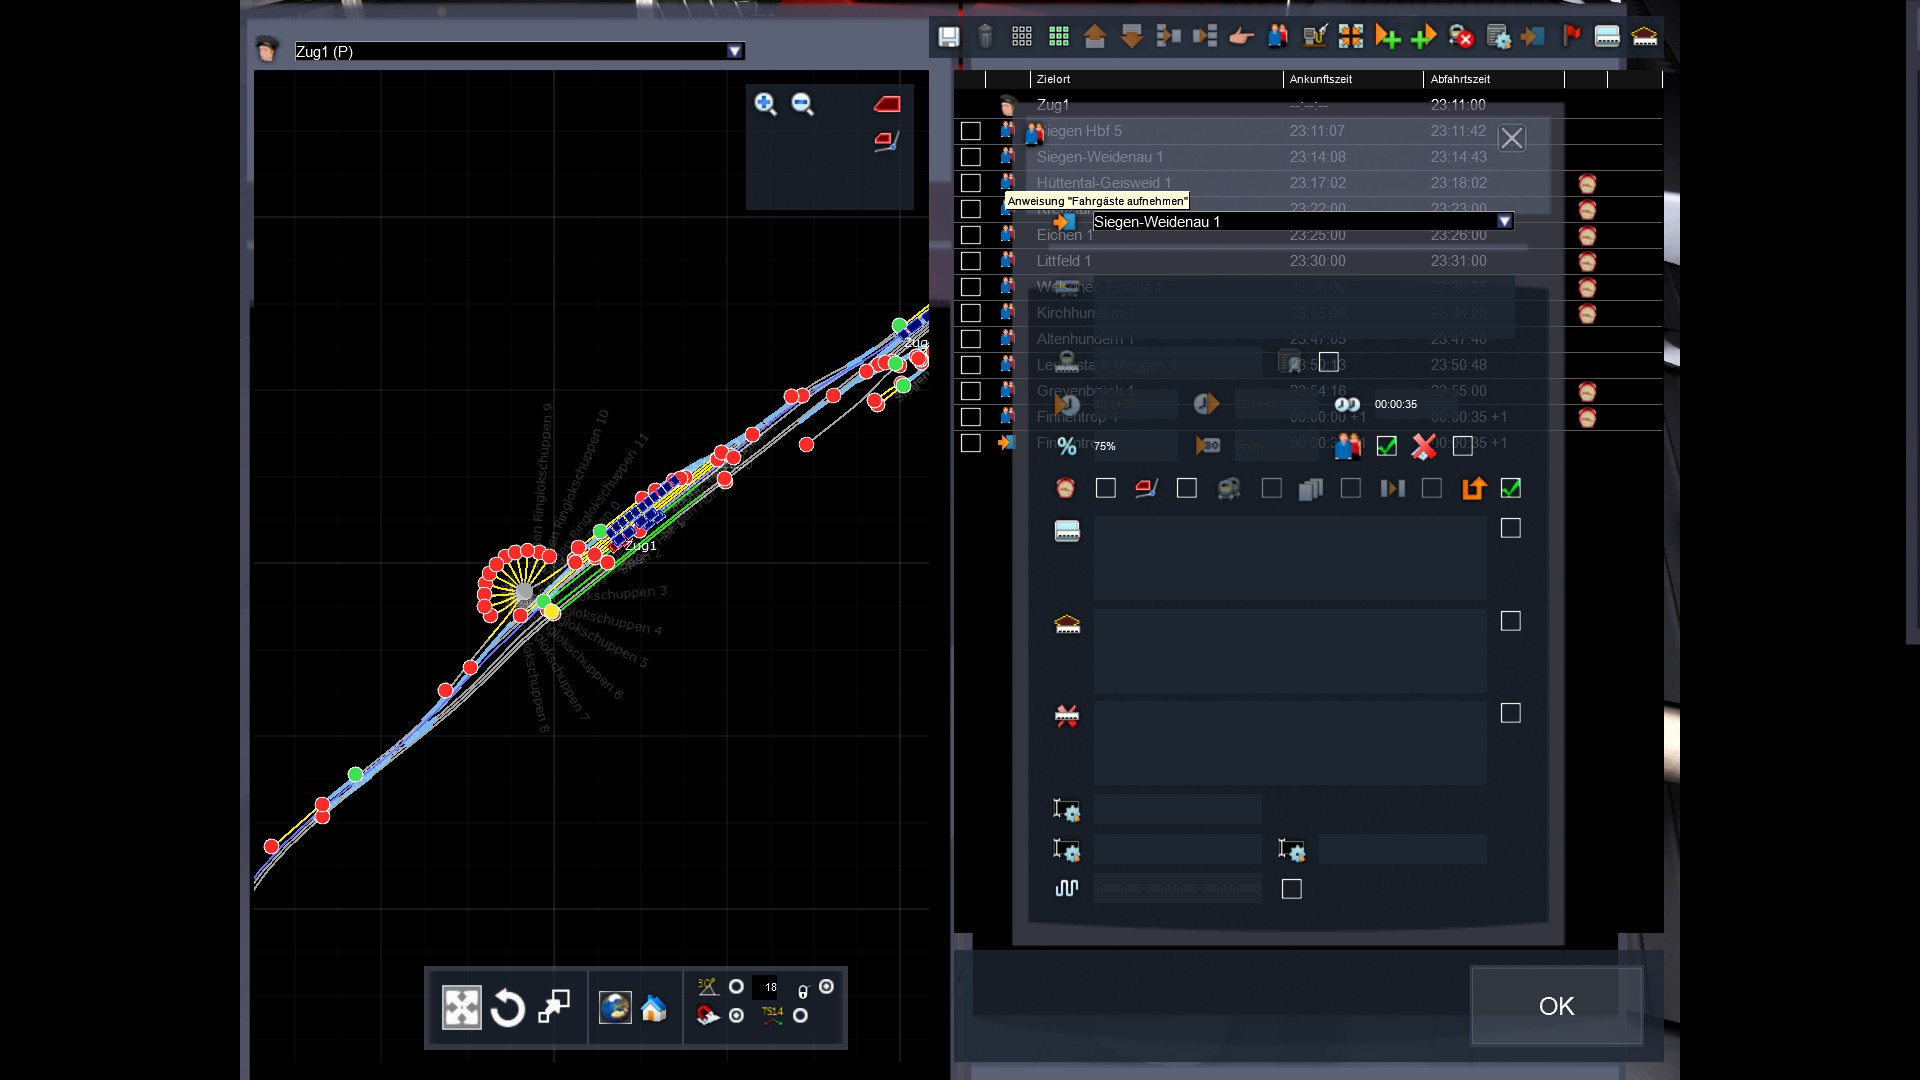This screenshot has height=1080, width=1920.
Task: Click the pointing hand icon in toolbar
Action: pyautogui.click(x=1241, y=37)
